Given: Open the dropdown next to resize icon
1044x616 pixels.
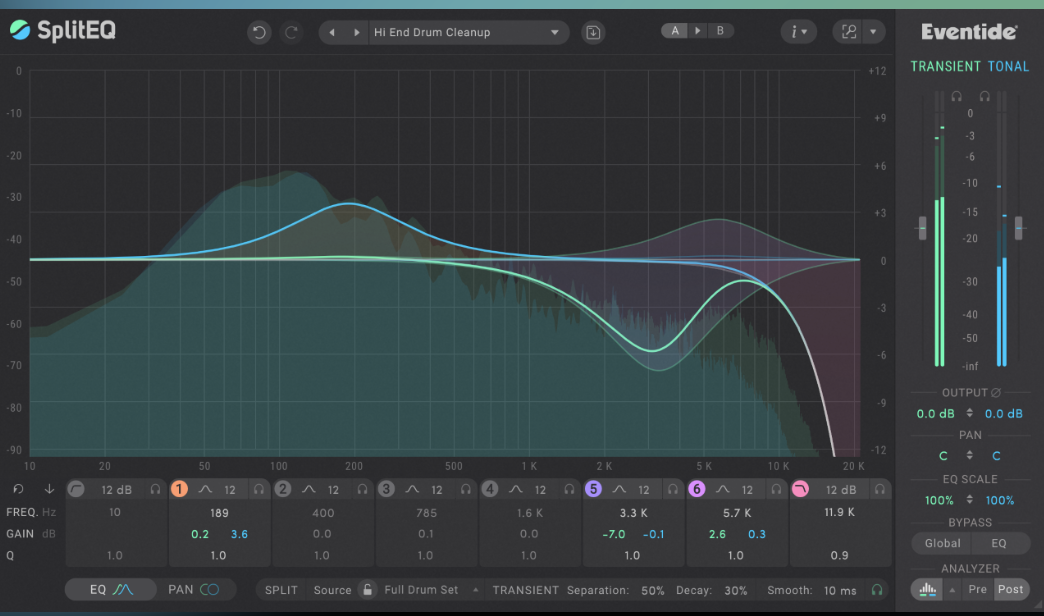Looking at the screenshot, I should tap(873, 31).
